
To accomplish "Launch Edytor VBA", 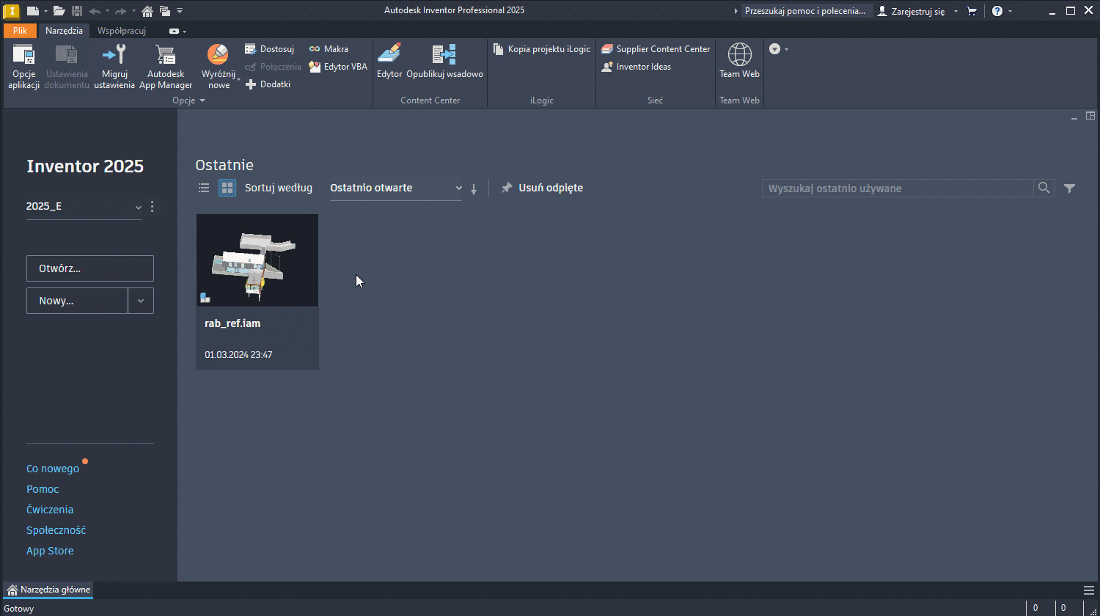I will click(337, 67).
